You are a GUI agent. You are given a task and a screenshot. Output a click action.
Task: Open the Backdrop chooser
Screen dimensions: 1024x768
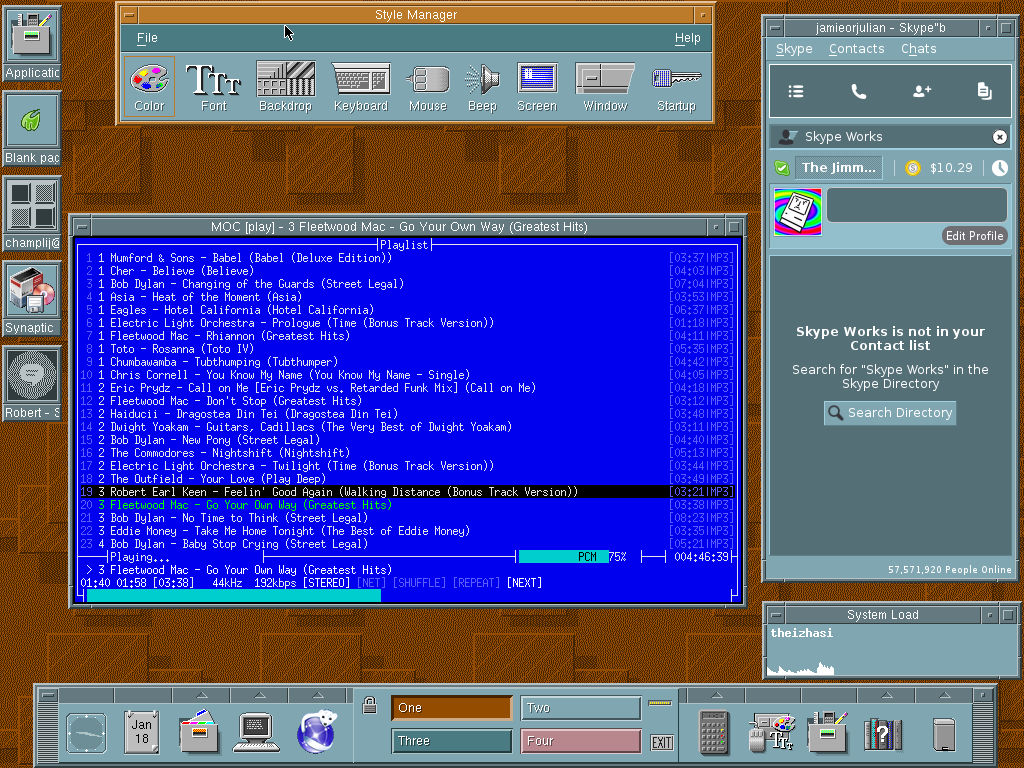285,87
